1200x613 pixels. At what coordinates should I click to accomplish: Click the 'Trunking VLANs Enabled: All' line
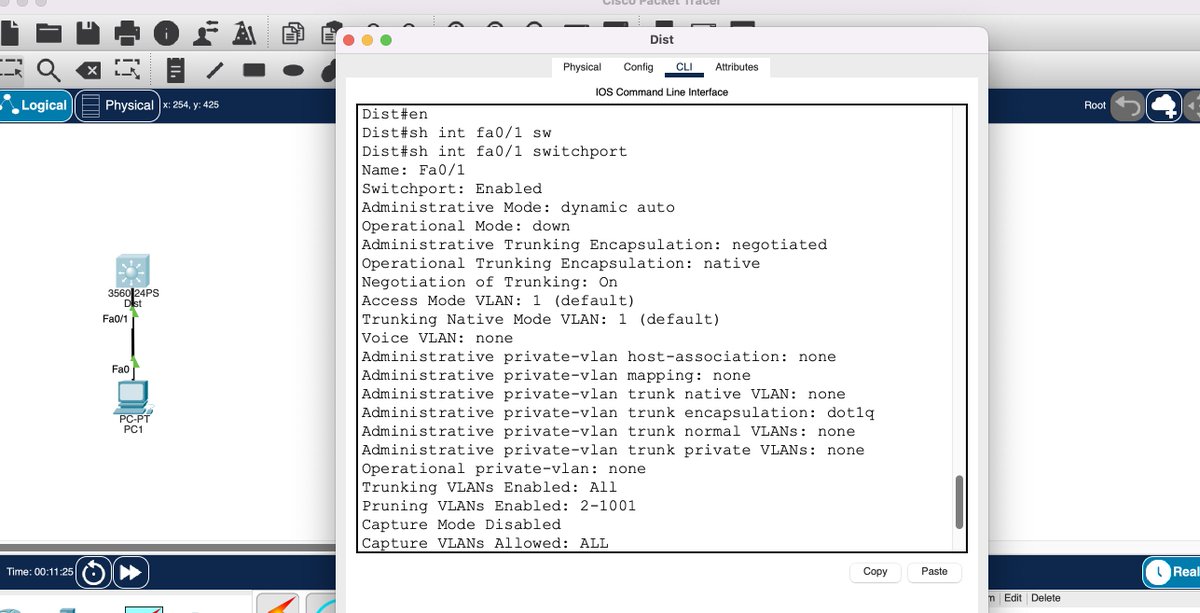(489, 487)
